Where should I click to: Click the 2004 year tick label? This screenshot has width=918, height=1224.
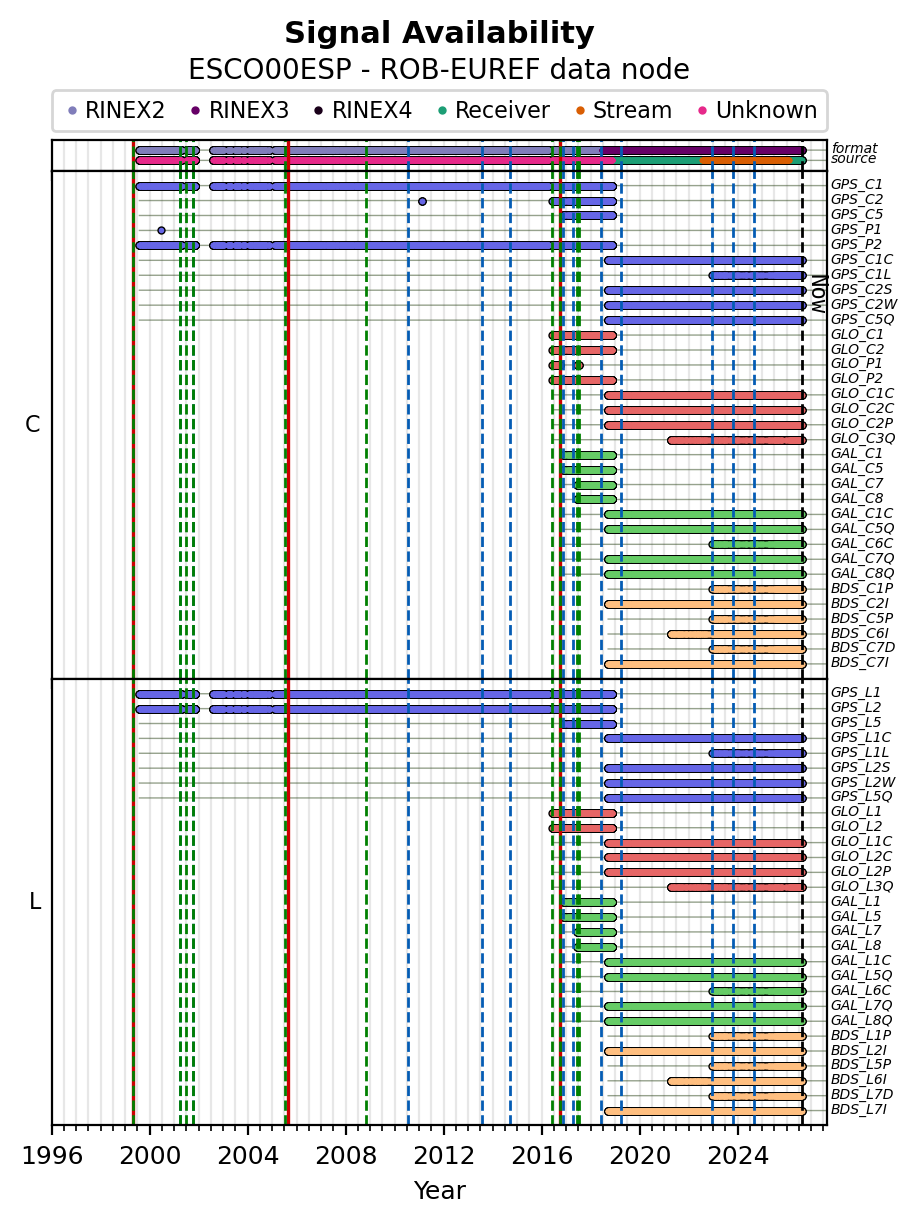(248, 1156)
